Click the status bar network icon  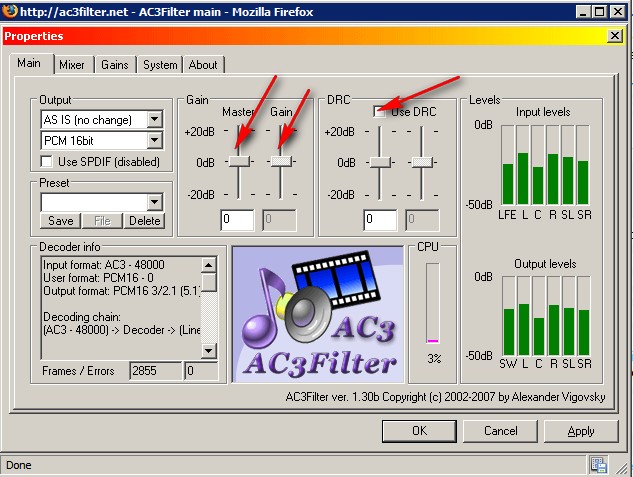click(x=599, y=464)
